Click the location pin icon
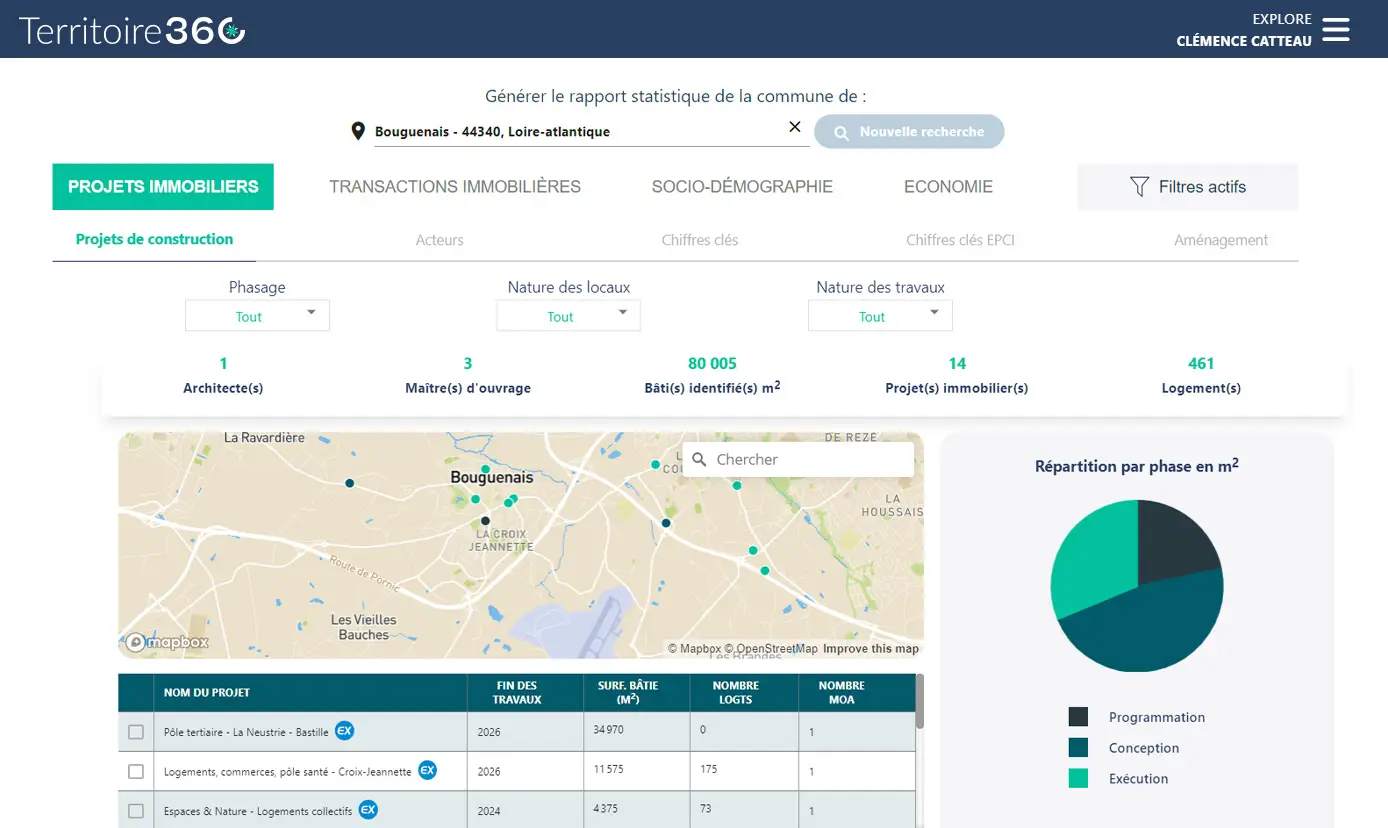Screen dimensions: 1388x828 pos(358,131)
